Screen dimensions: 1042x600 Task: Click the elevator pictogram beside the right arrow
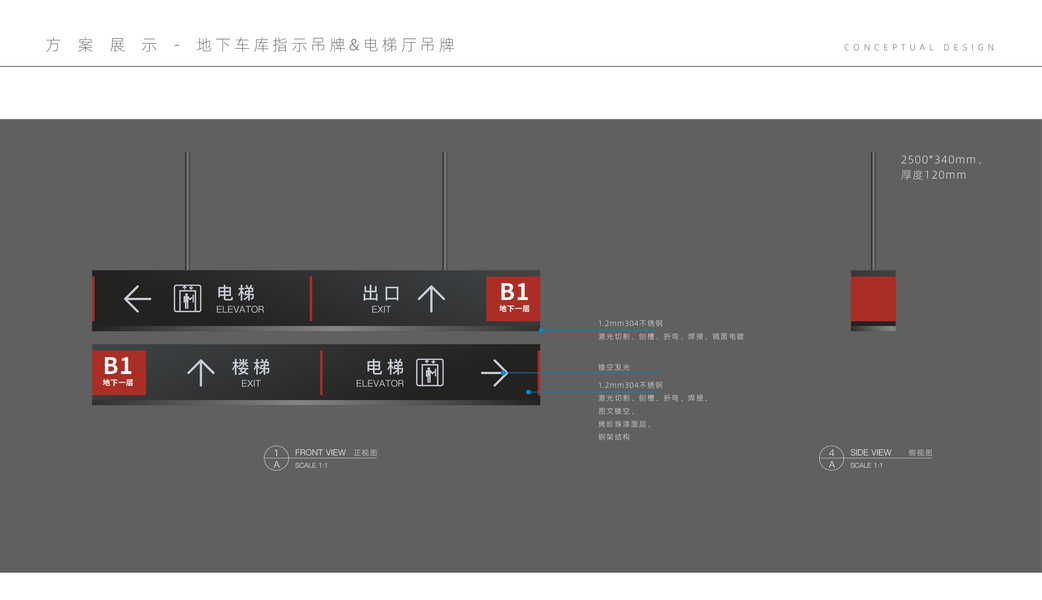(x=430, y=372)
